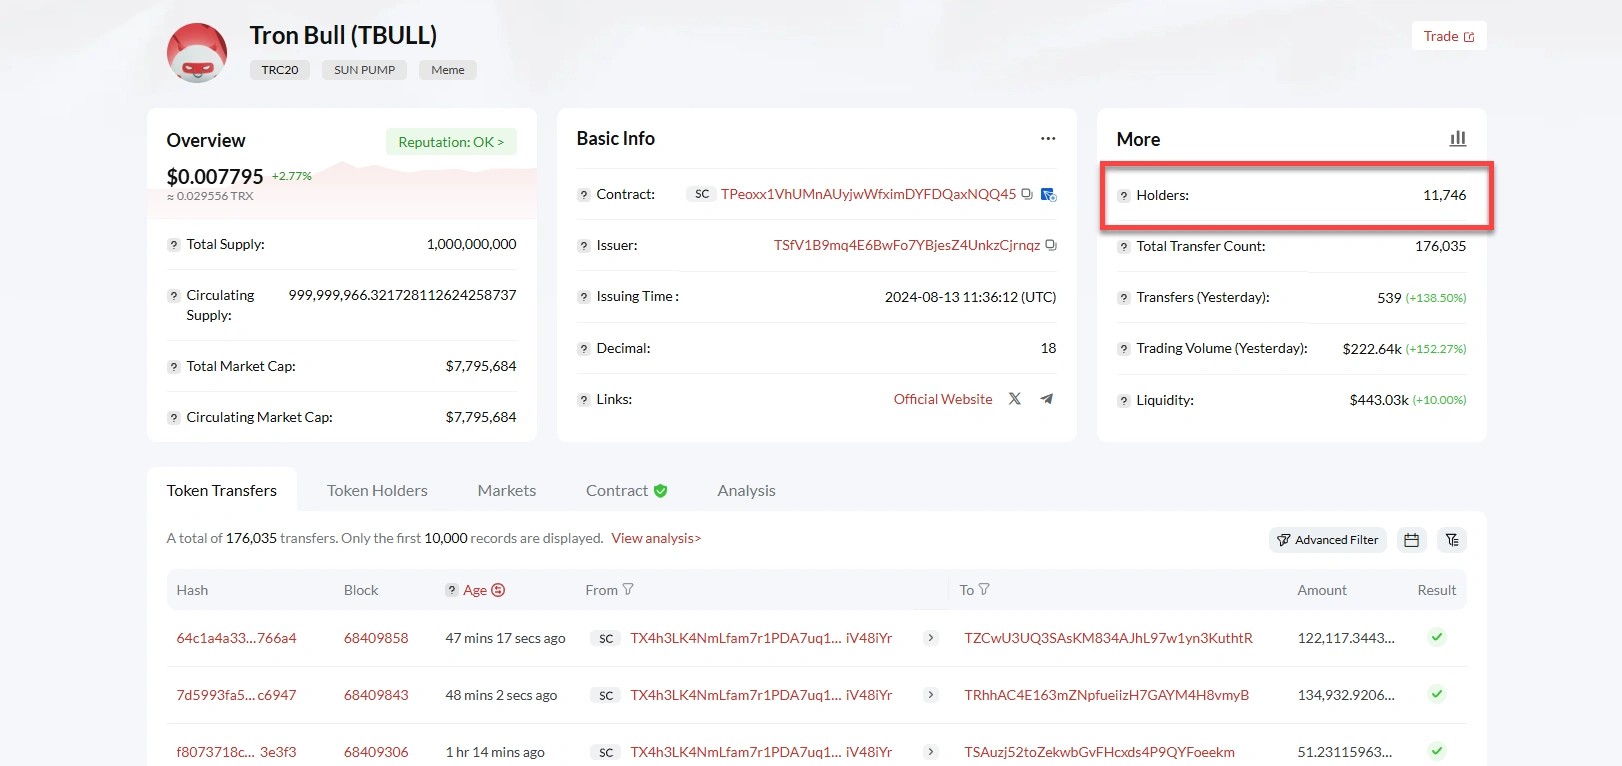
Task: Click the Trade button
Action: (1448, 36)
